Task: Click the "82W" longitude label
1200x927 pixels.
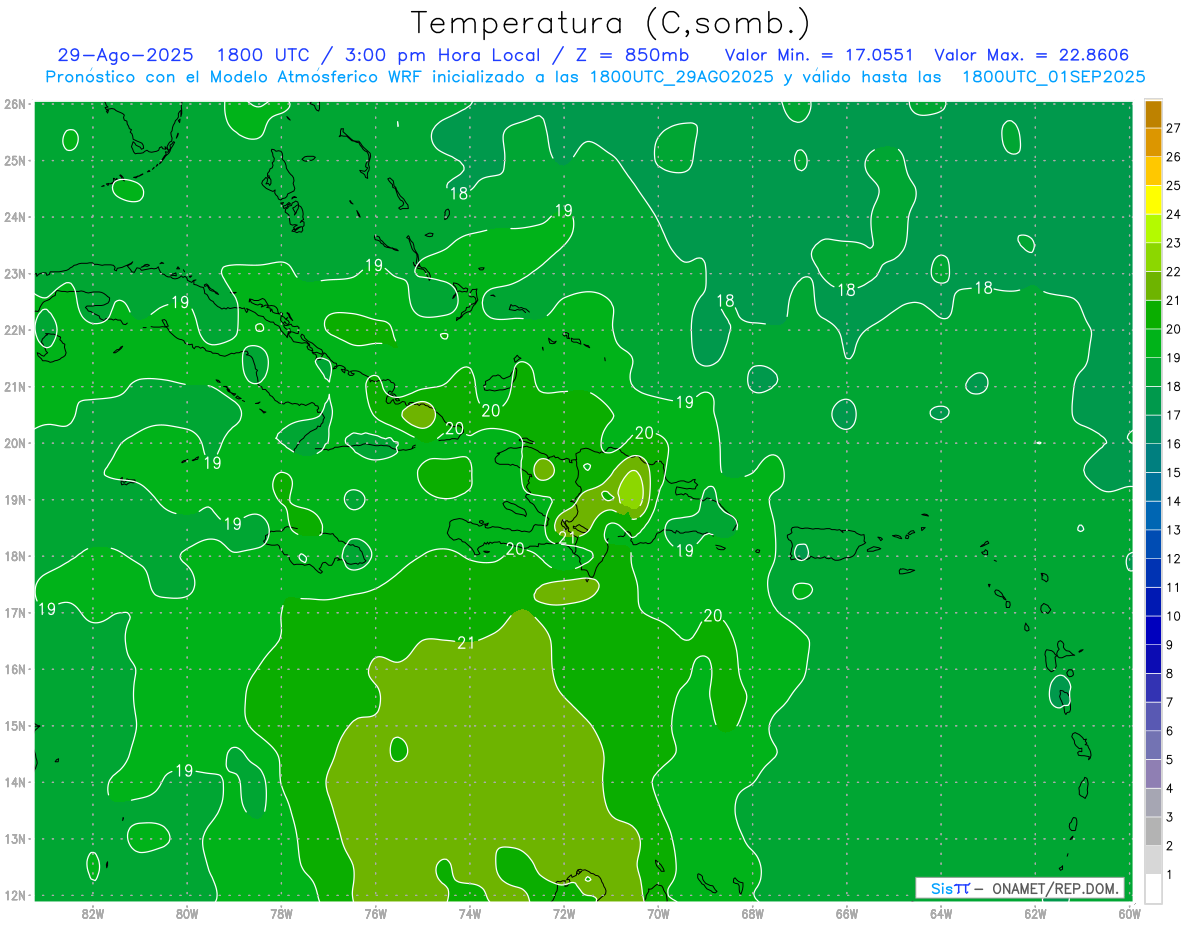Action: 93,912
